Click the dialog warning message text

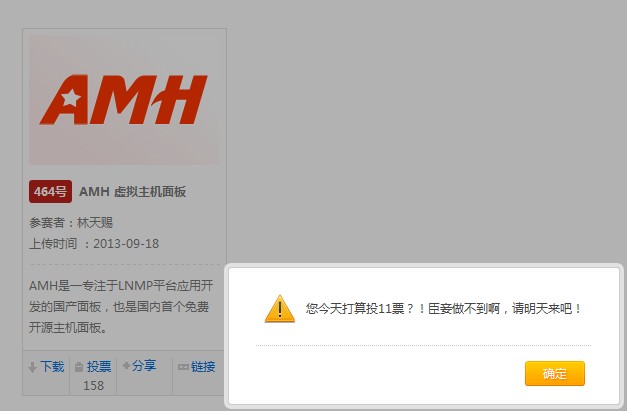pyautogui.click(x=443, y=309)
